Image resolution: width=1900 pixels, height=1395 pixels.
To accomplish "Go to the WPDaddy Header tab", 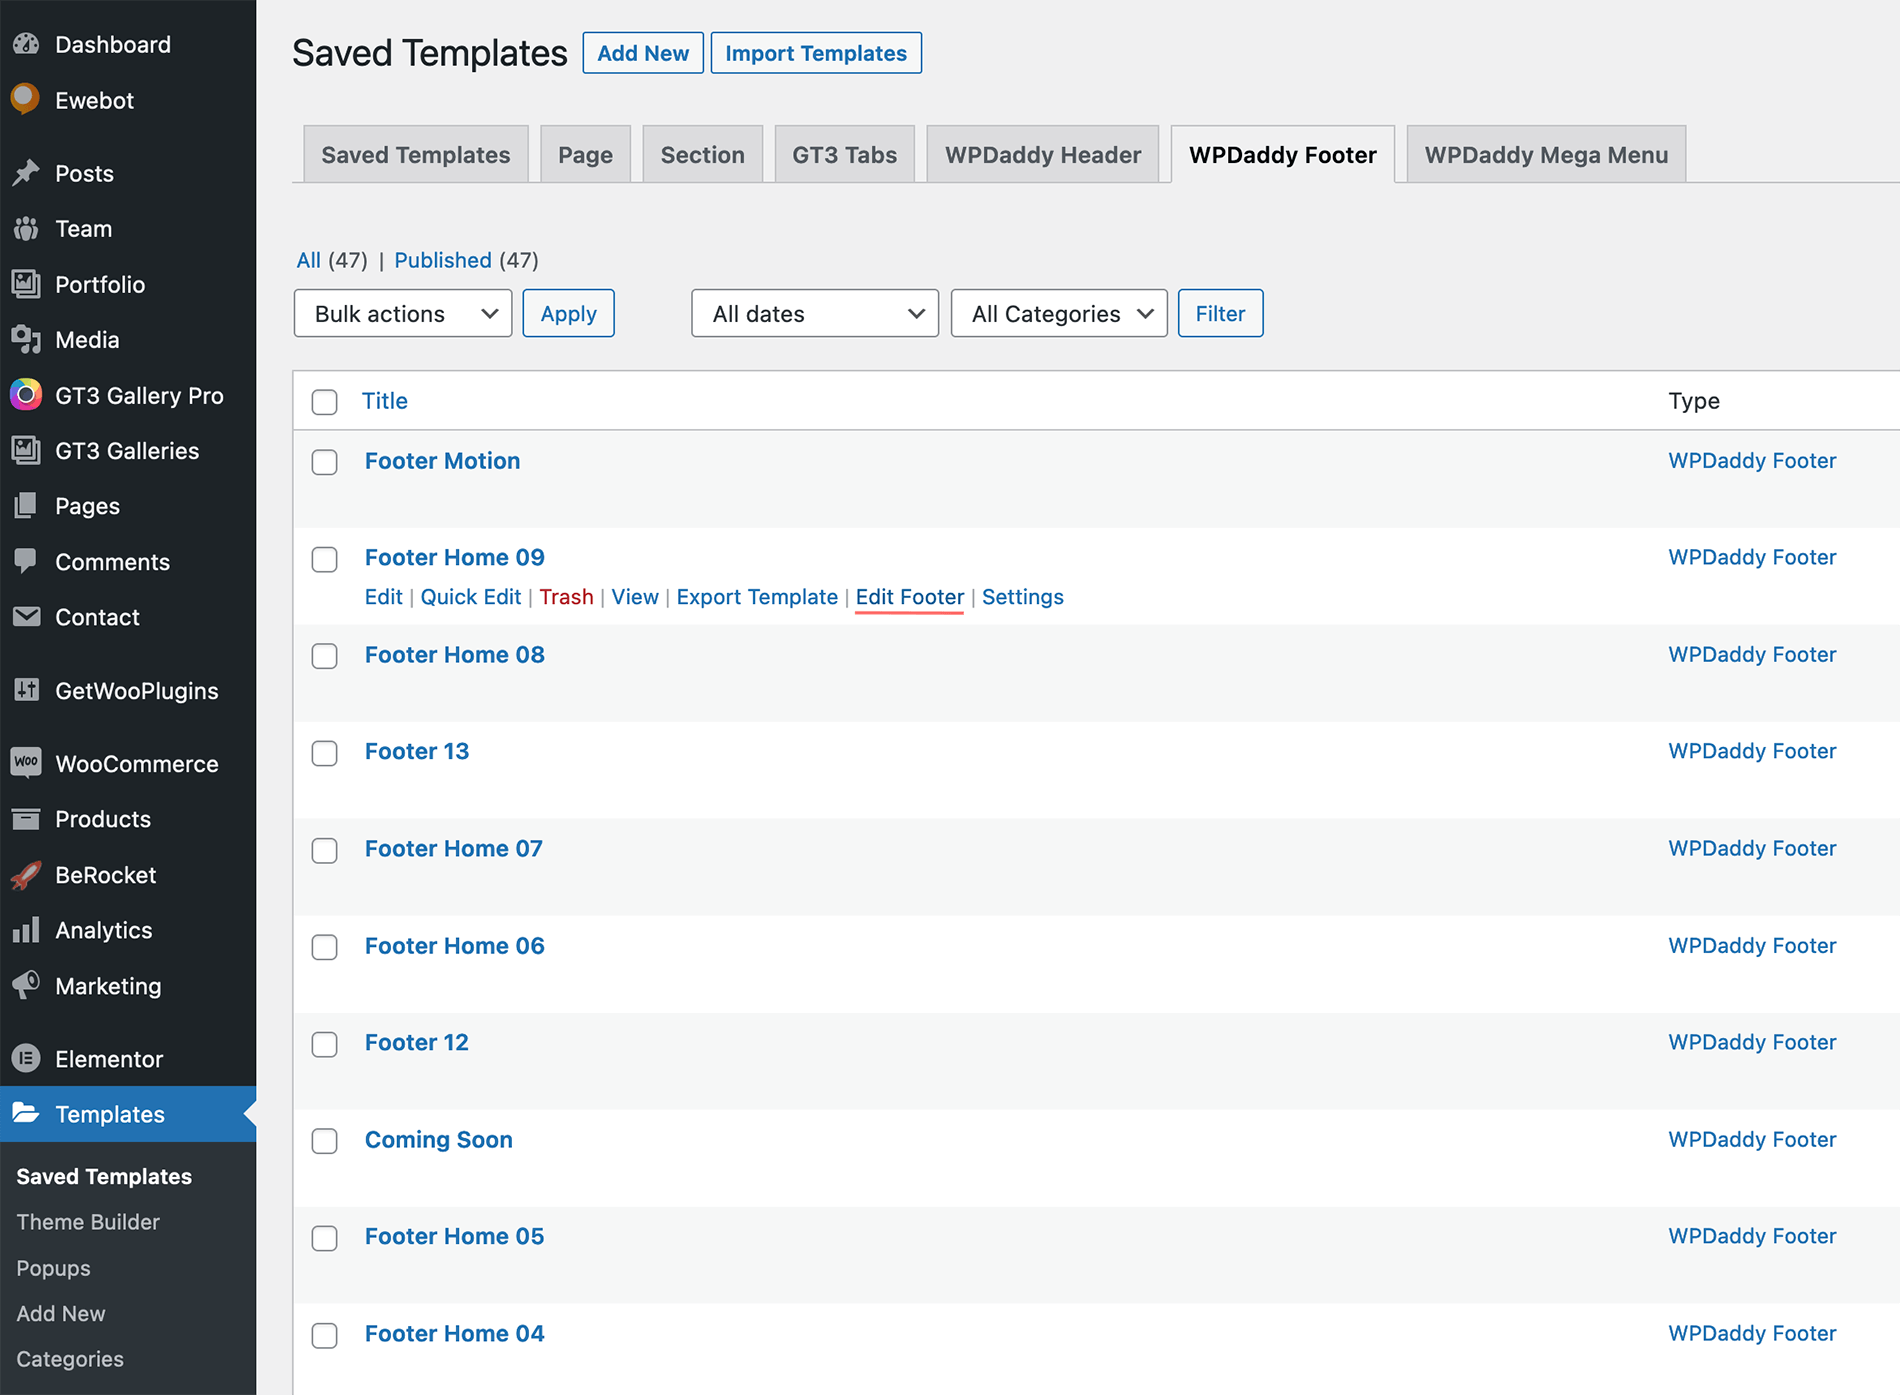I will [1043, 154].
